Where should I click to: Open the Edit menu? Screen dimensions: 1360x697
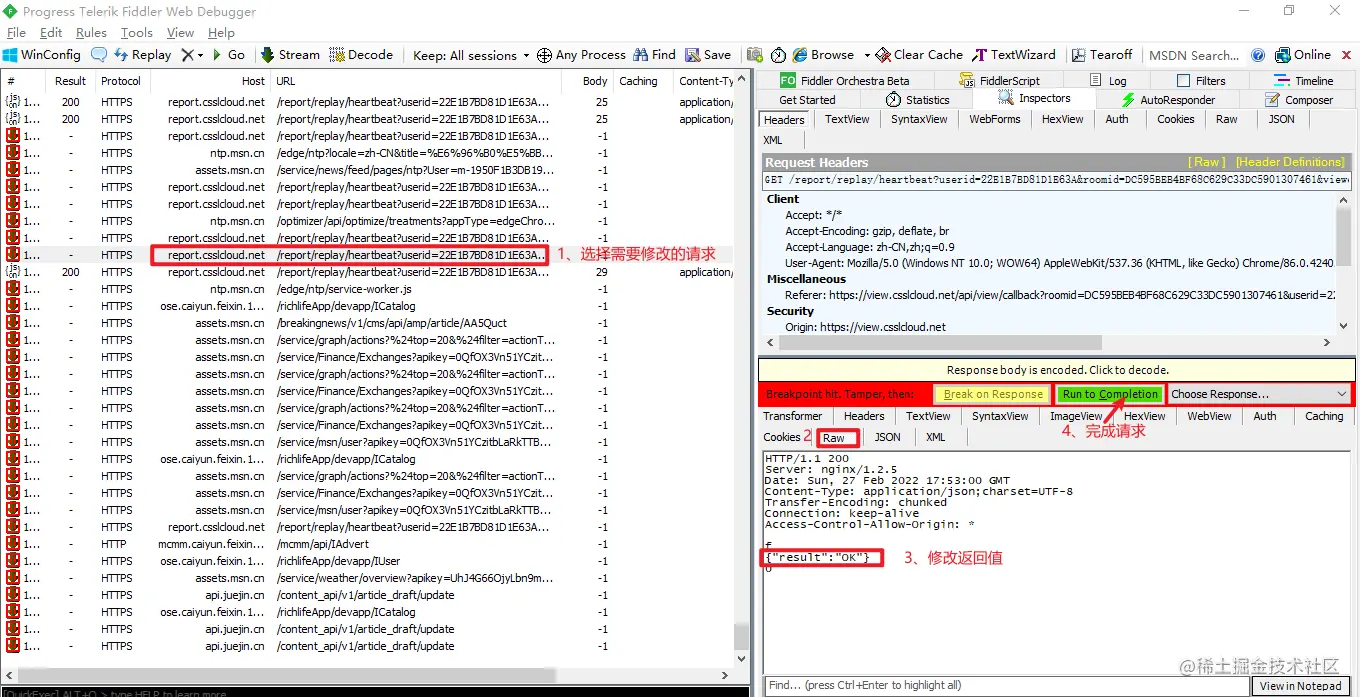(x=51, y=33)
